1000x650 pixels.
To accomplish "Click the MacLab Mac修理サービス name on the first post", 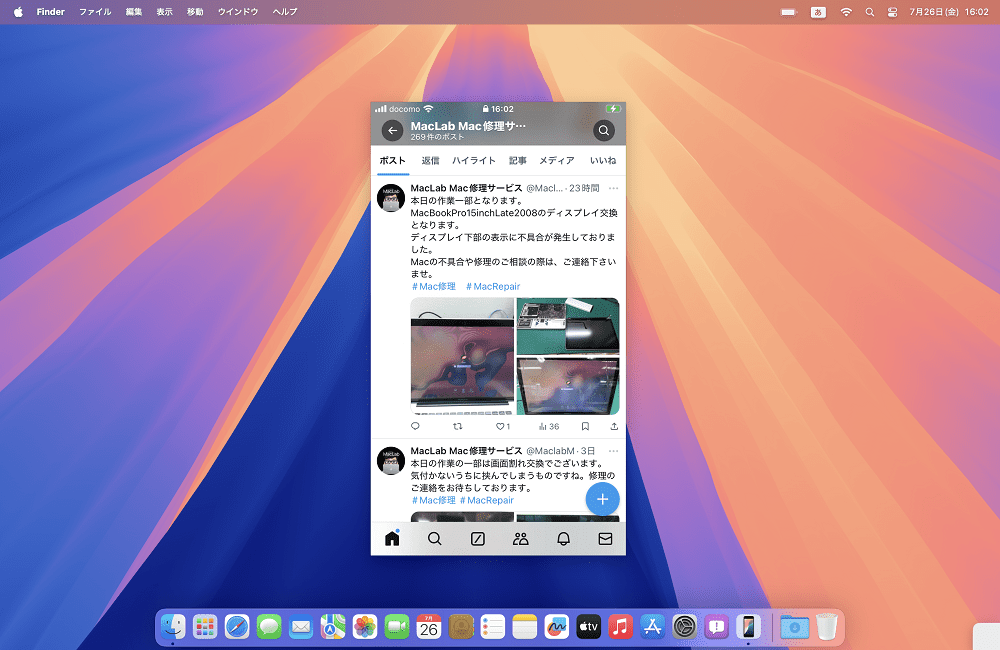I will coord(466,188).
